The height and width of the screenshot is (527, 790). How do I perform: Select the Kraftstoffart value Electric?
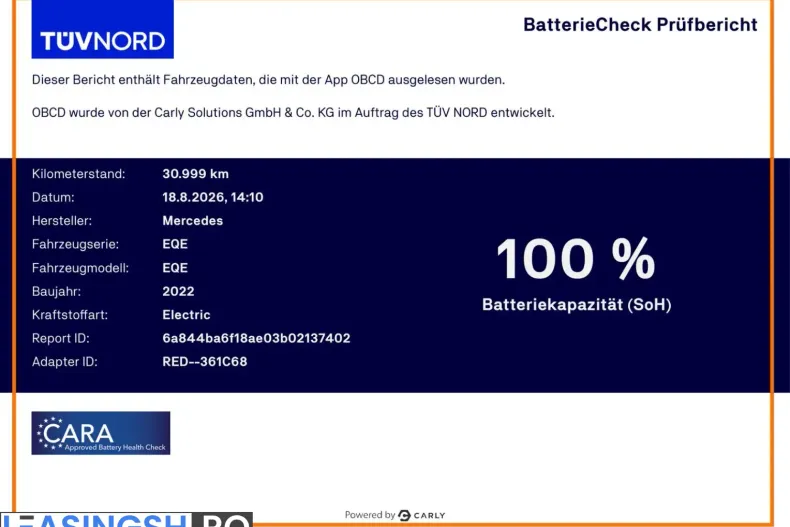click(186, 315)
